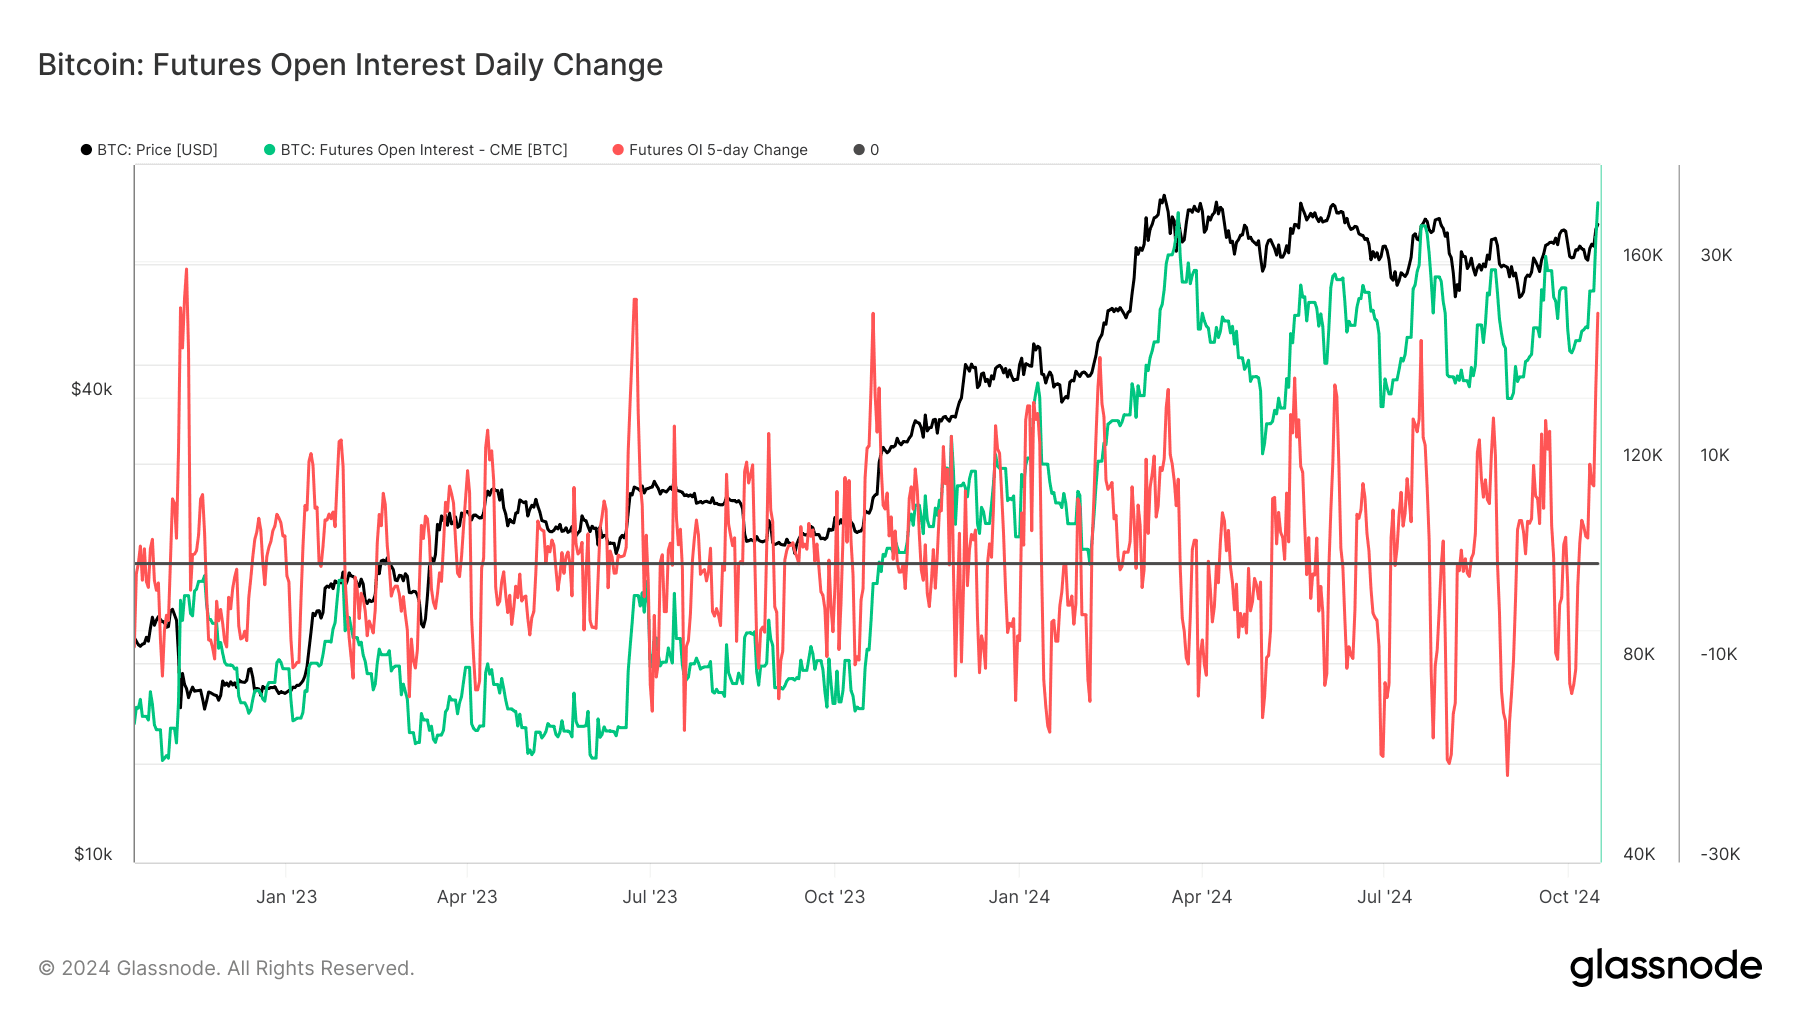Click the 10K change axis label
This screenshot has width=1800, height=1013.
click(1715, 455)
